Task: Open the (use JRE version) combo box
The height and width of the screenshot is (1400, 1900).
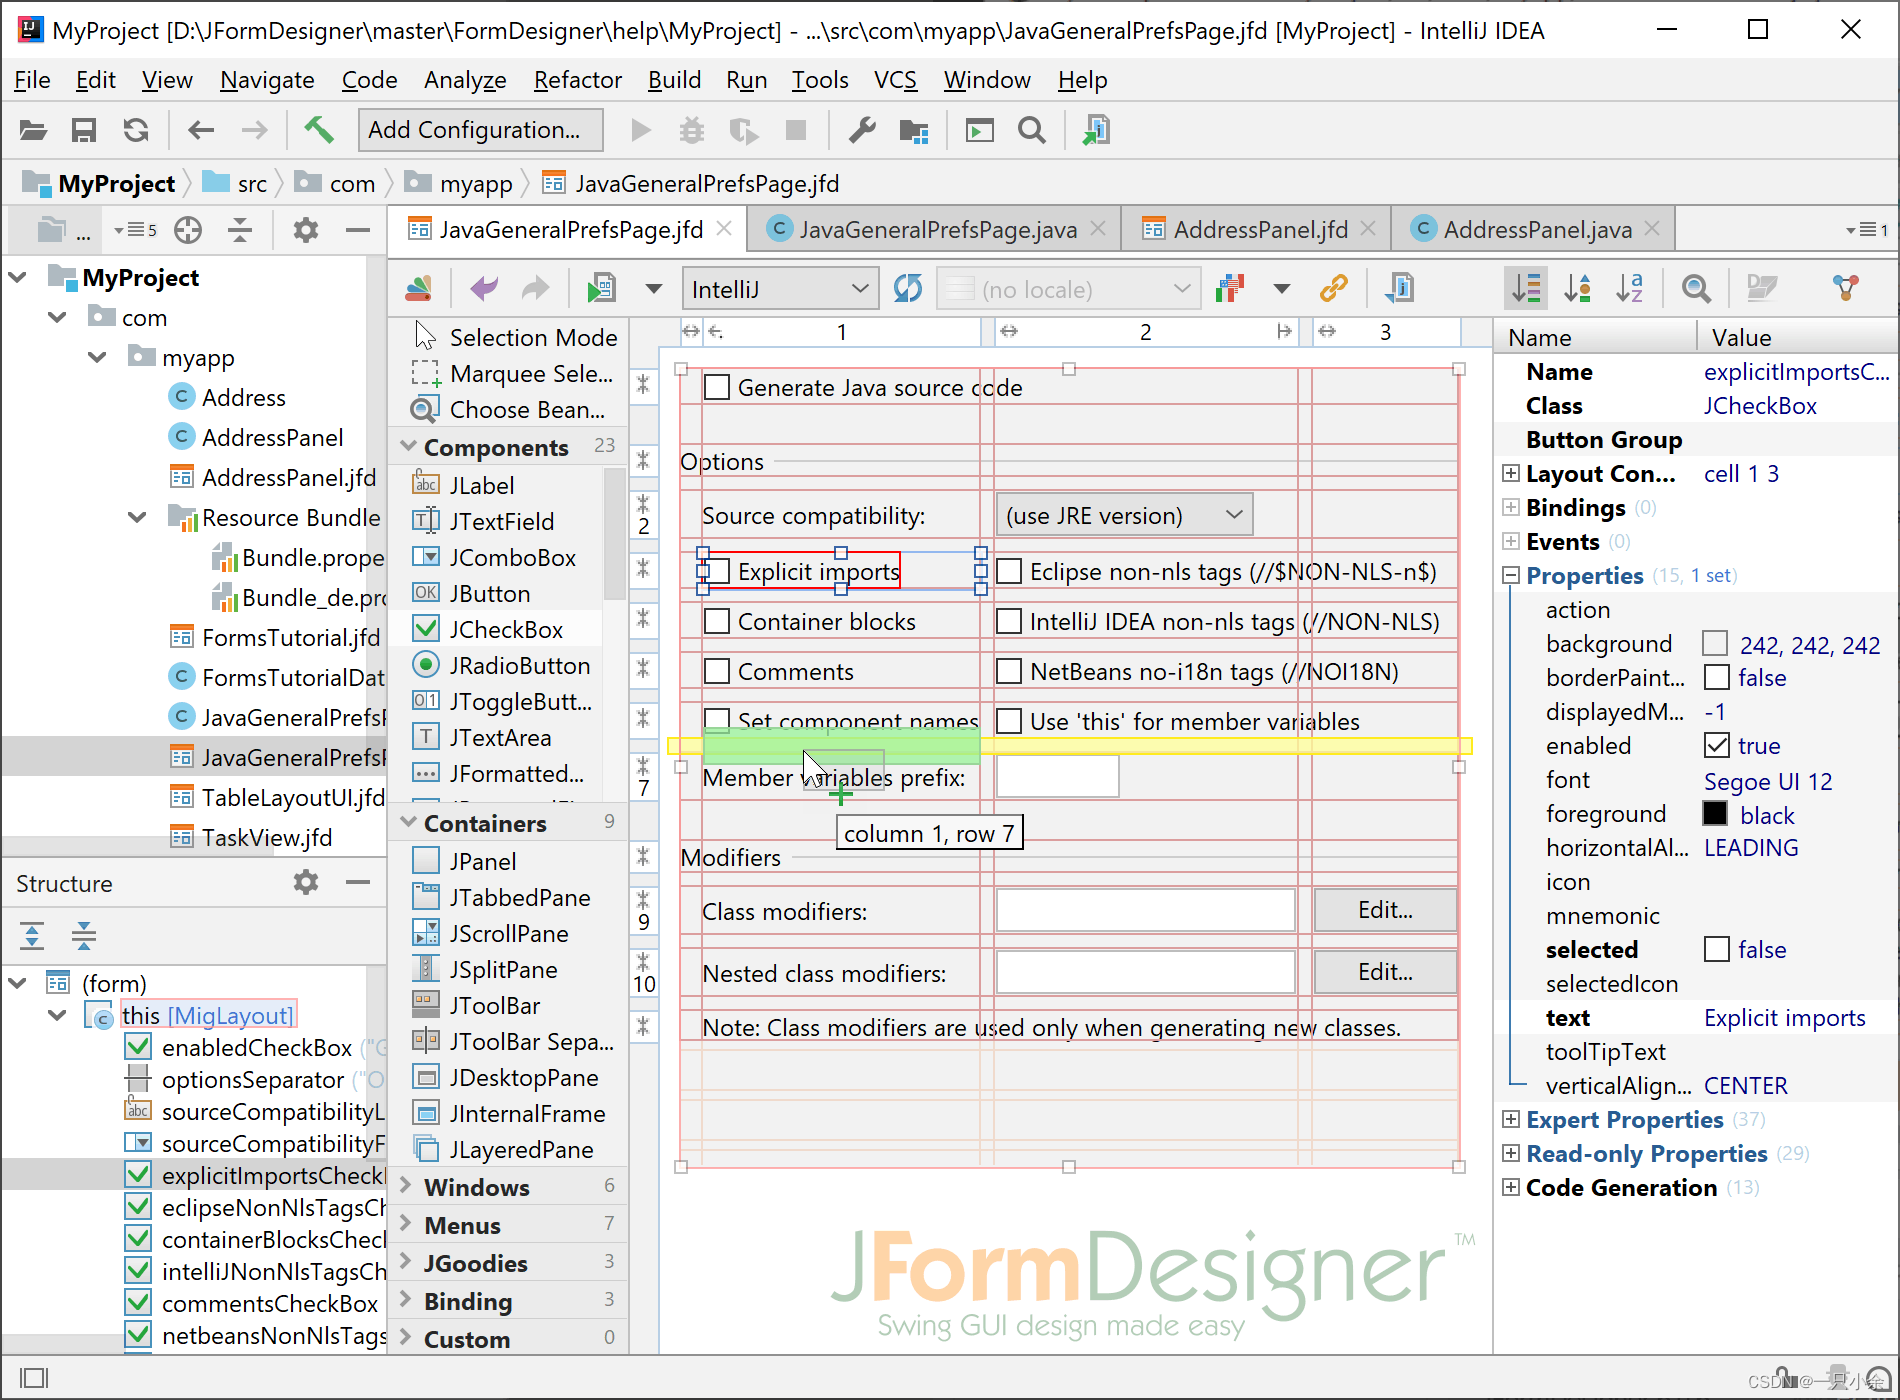Action: (1124, 515)
